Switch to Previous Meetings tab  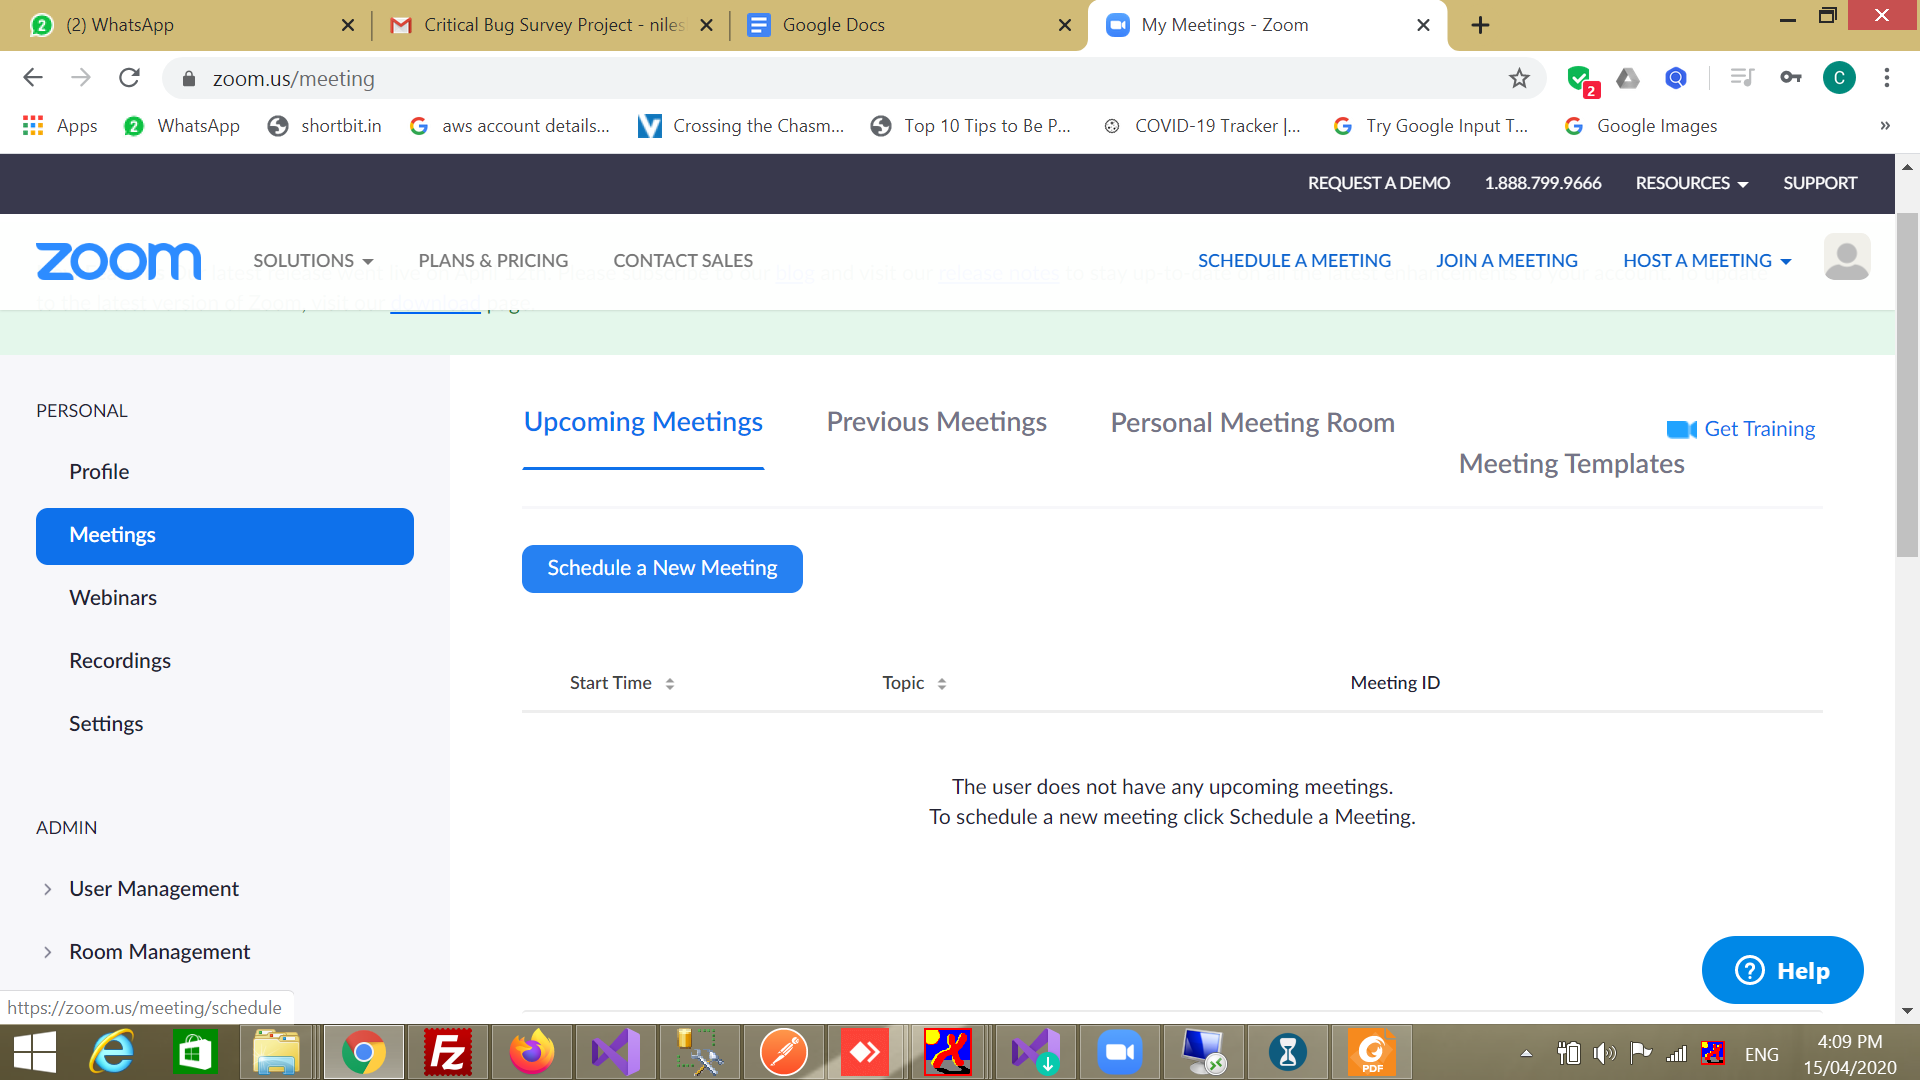click(936, 422)
